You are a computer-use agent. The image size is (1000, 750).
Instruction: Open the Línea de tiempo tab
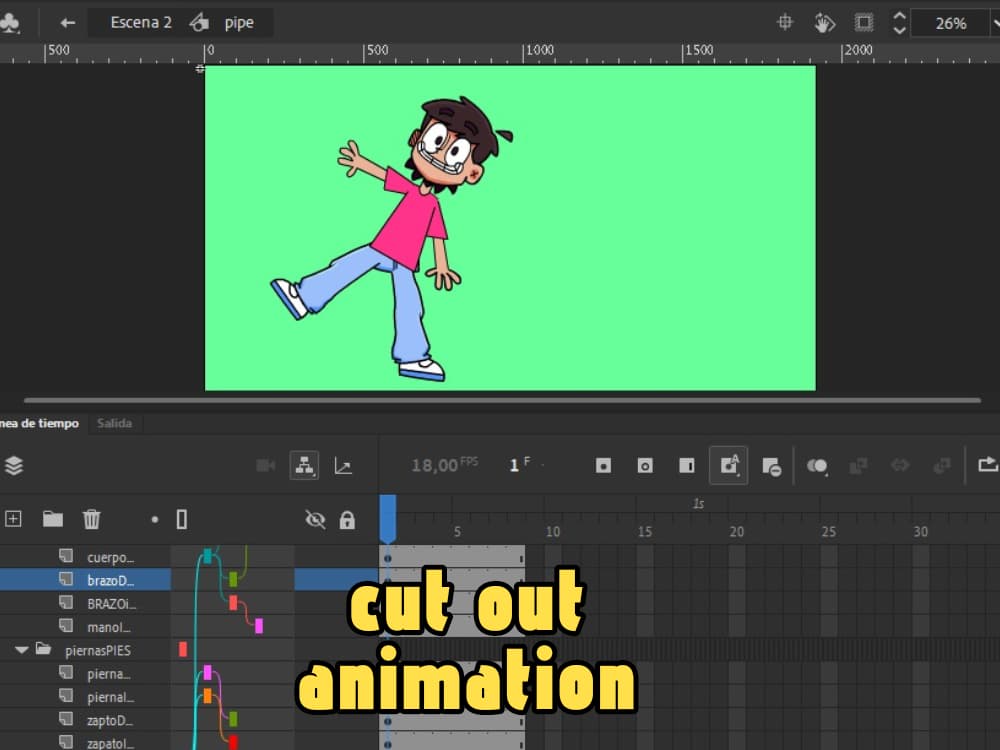tap(40, 423)
